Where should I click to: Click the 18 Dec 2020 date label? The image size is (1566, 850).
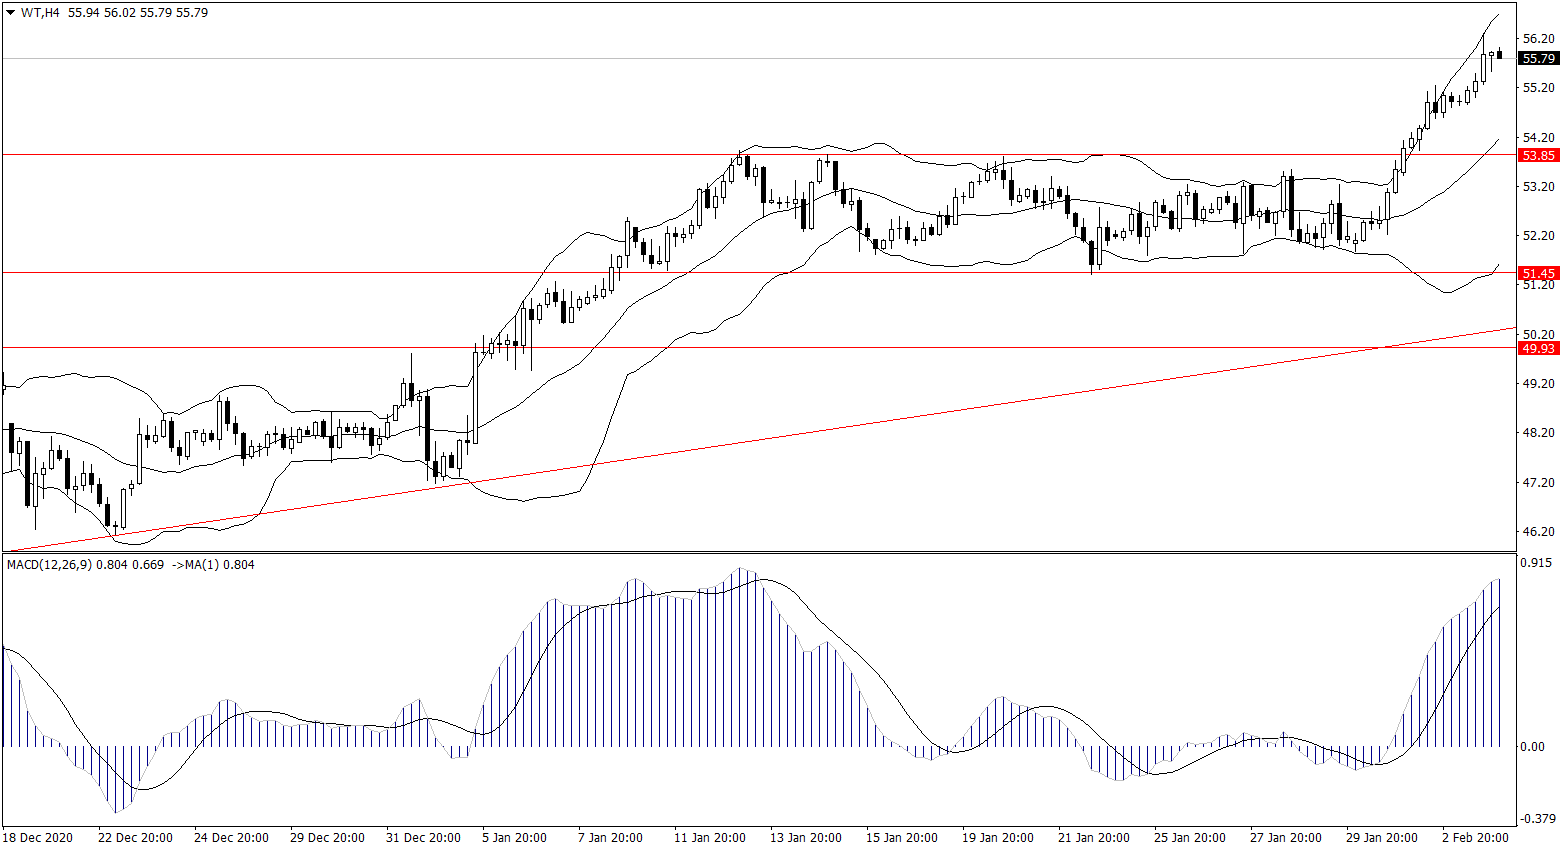click(38, 837)
